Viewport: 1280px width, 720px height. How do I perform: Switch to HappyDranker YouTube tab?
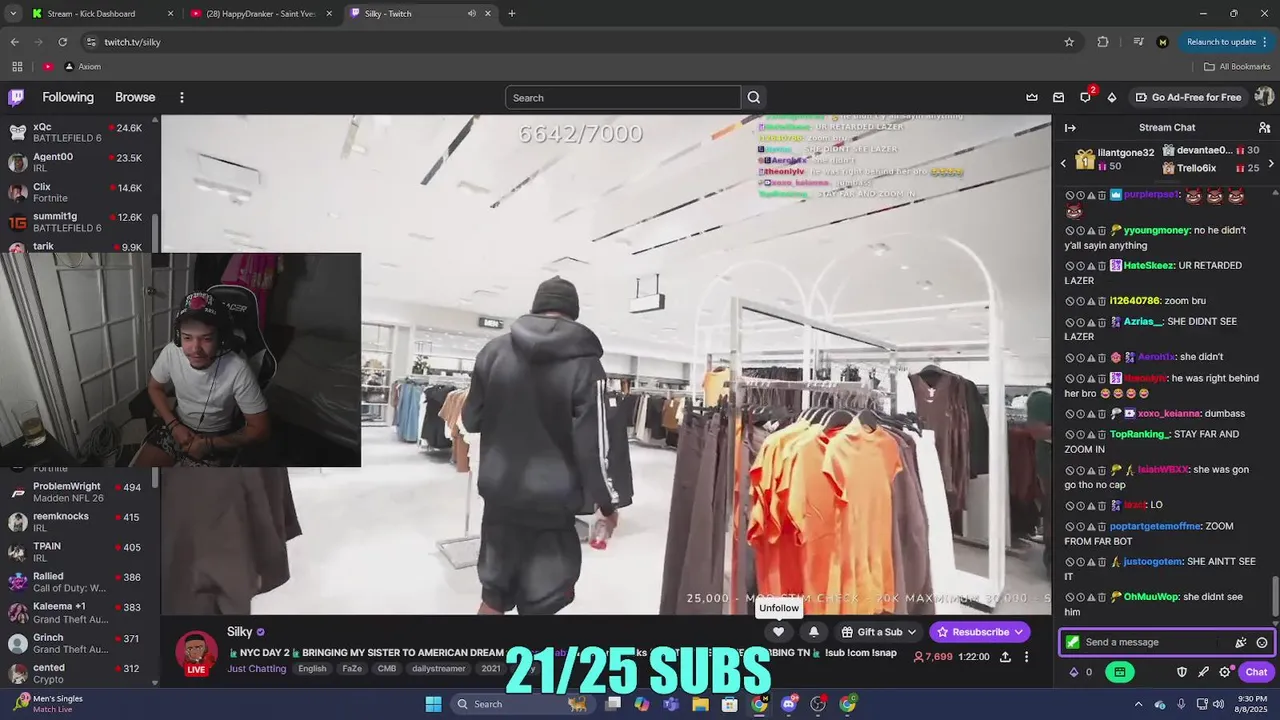260,14
